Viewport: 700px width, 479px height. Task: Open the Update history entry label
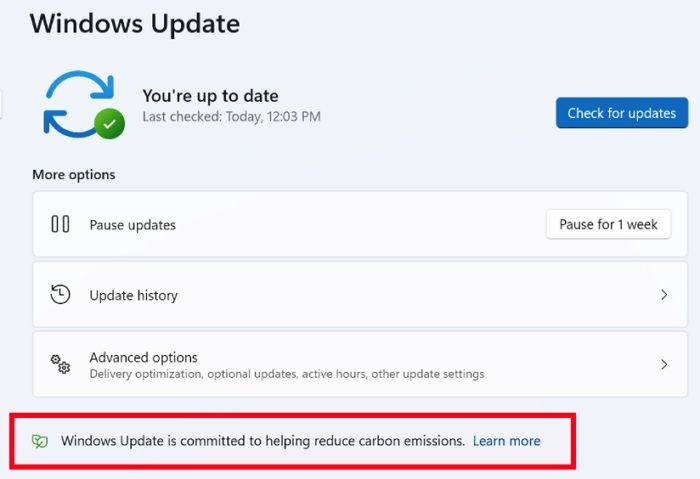pos(133,296)
